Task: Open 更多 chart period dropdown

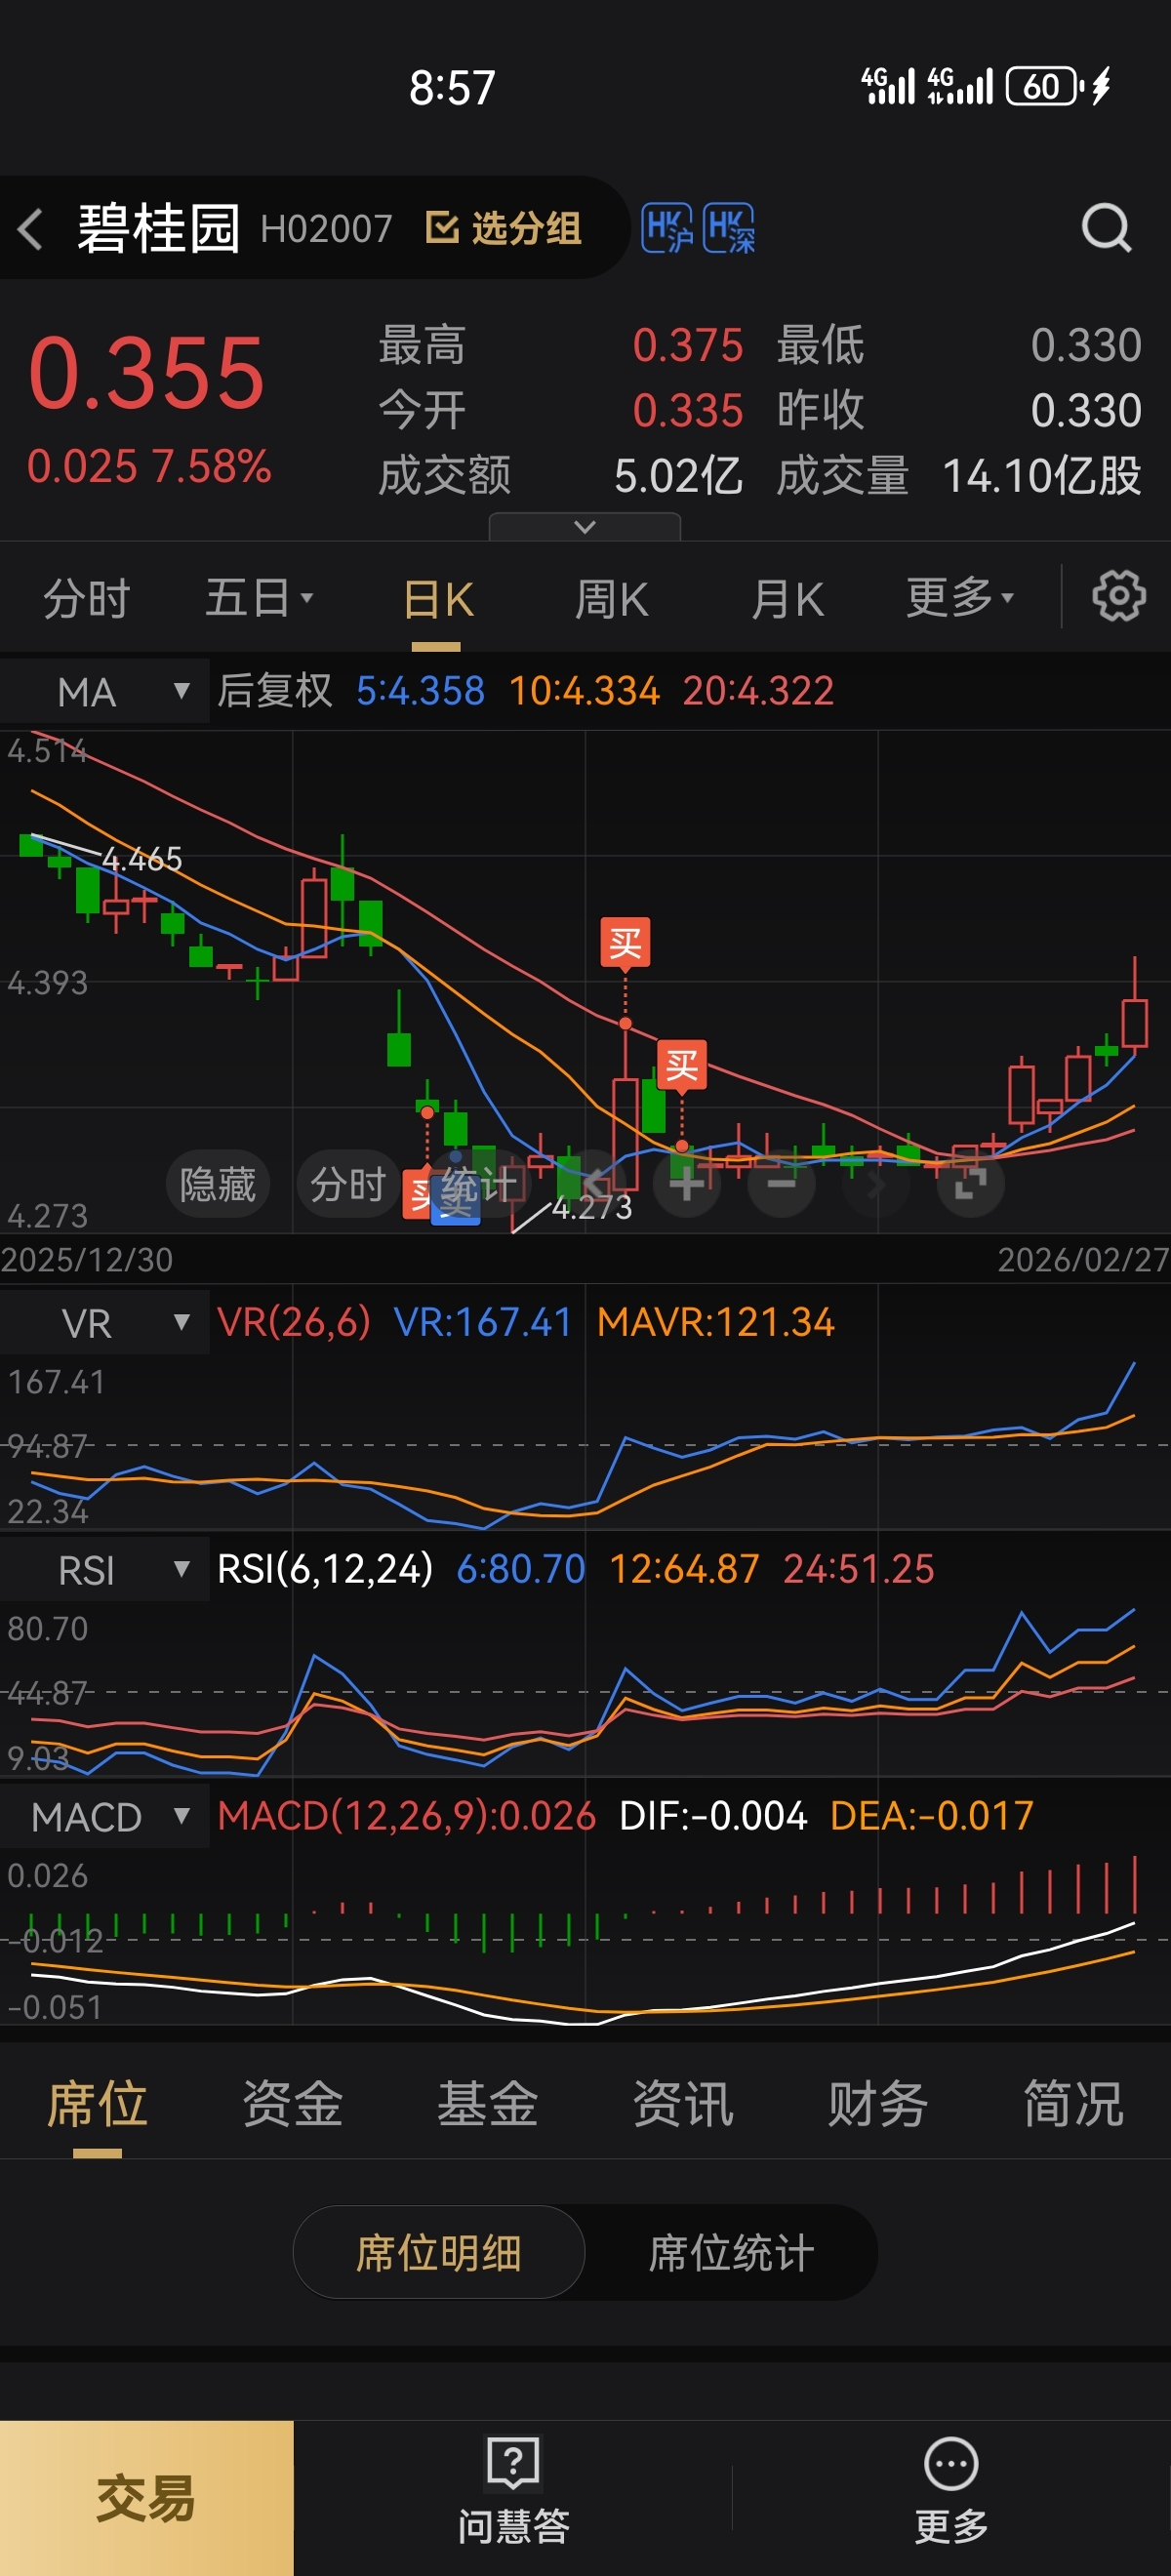Action: point(960,598)
